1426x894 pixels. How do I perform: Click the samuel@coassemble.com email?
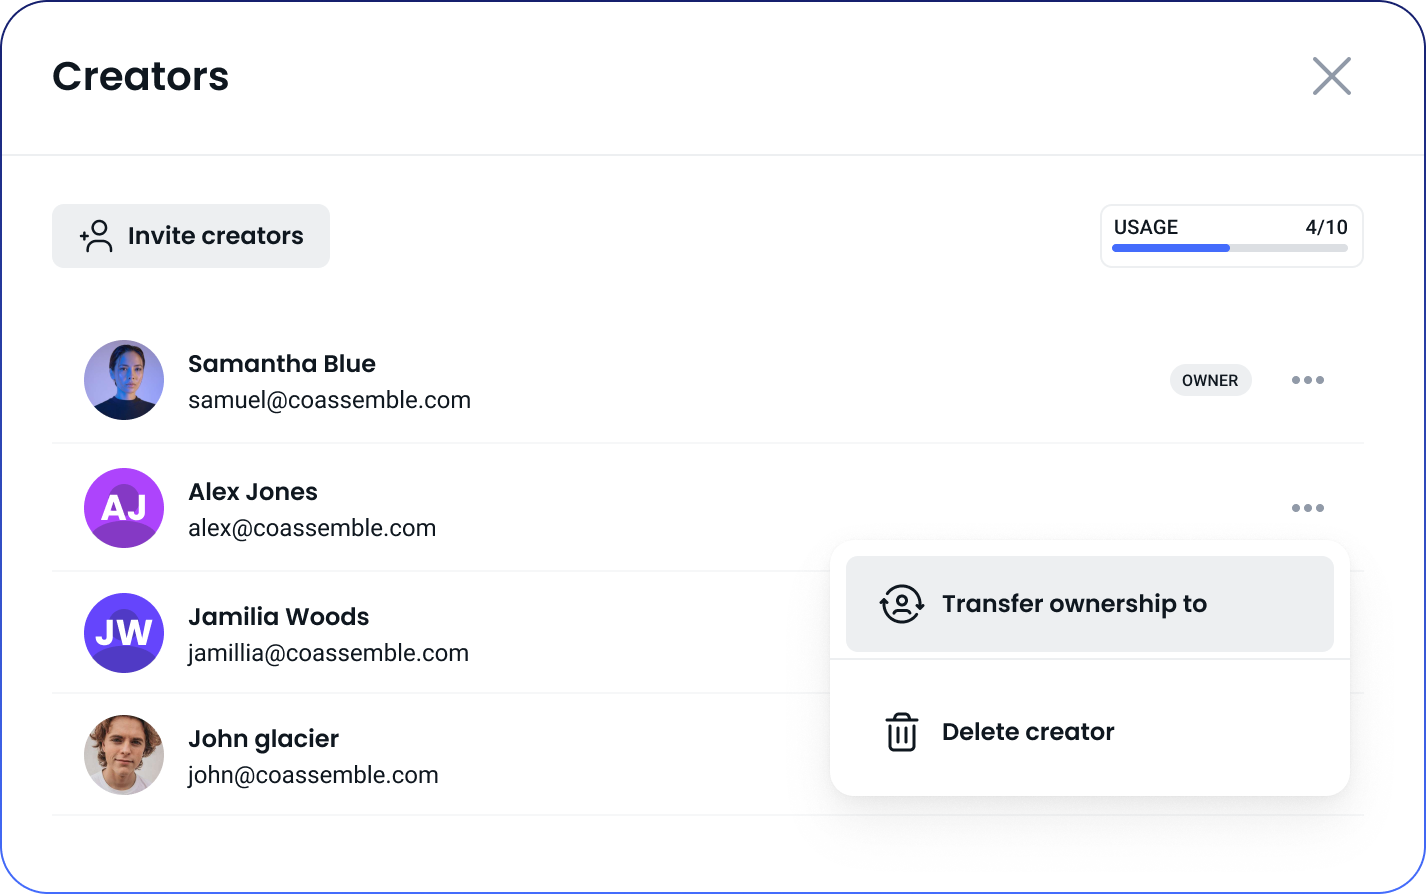[x=329, y=400]
